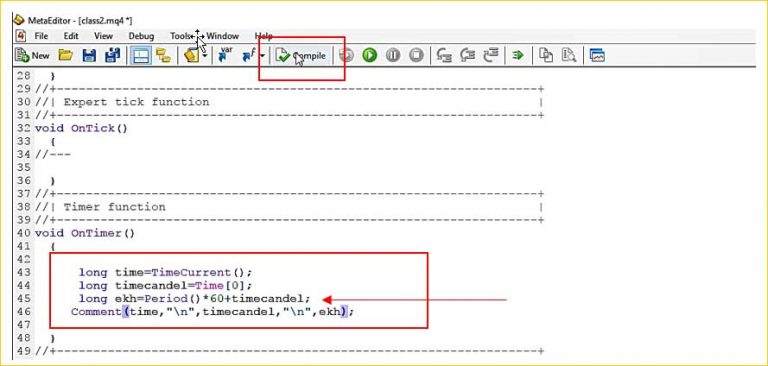Click the opening brace on line 33
The width and height of the screenshot is (768, 366).
coord(53,142)
